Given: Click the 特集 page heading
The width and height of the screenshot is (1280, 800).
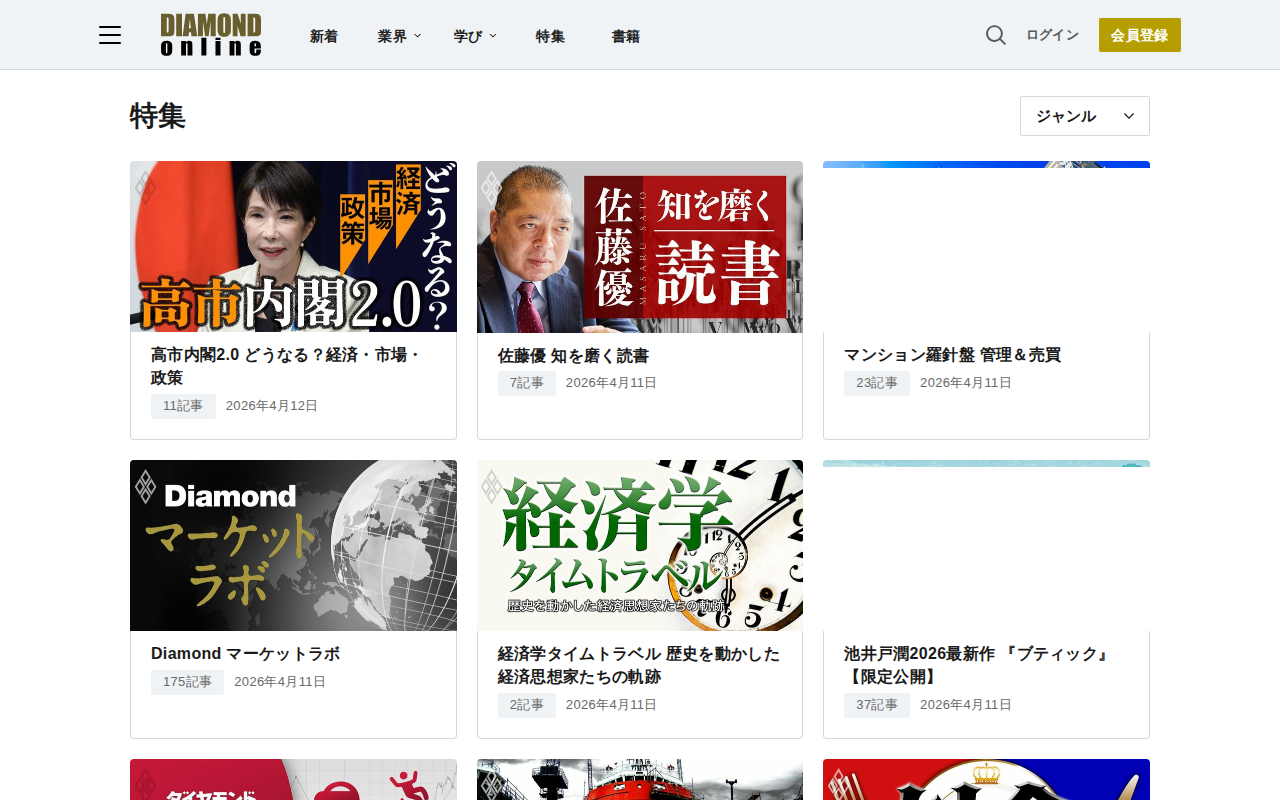Looking at the screenshot, I should click(158, 116).
